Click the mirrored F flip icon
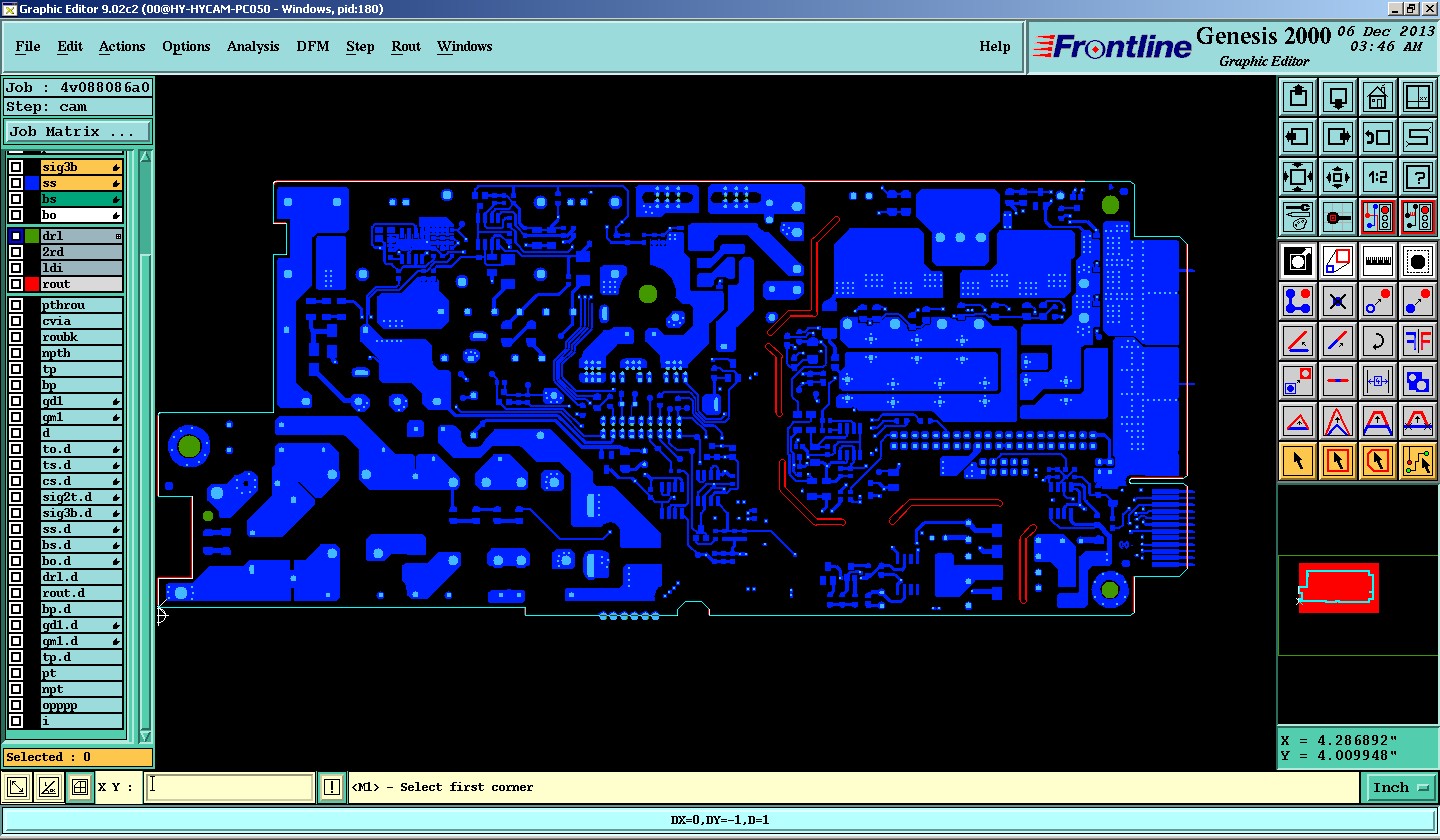The height and width of the screenshot is (840, 1440). pyautogui.click(x=1418, y=341)
